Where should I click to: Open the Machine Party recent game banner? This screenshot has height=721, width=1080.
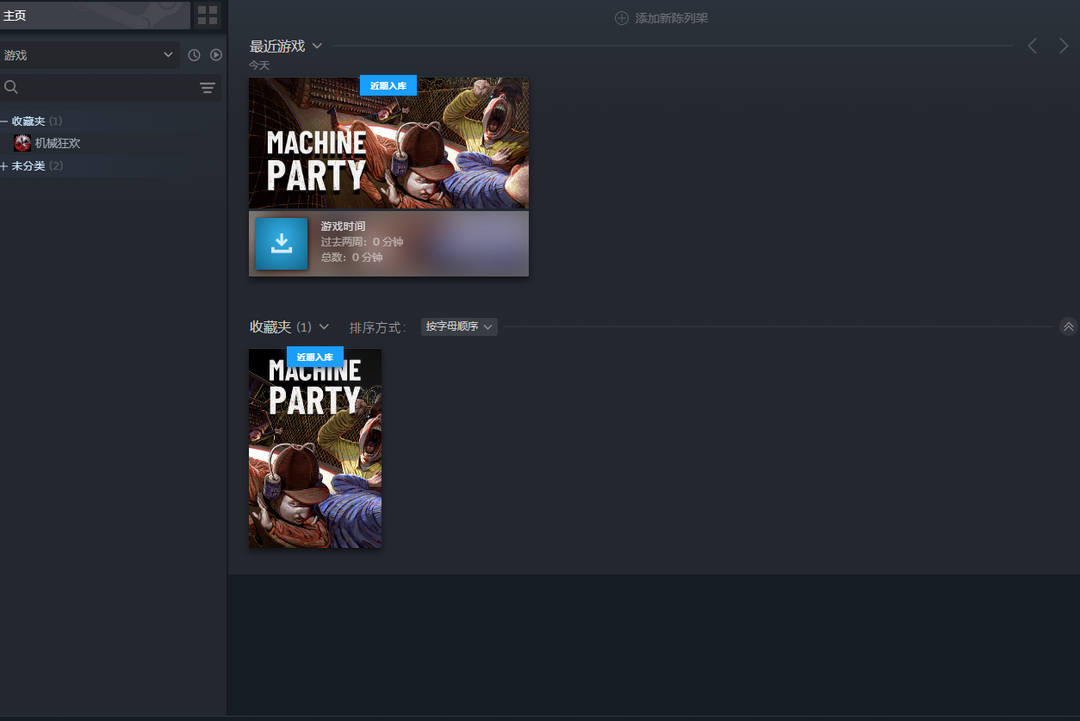click(x=388, y=143)
